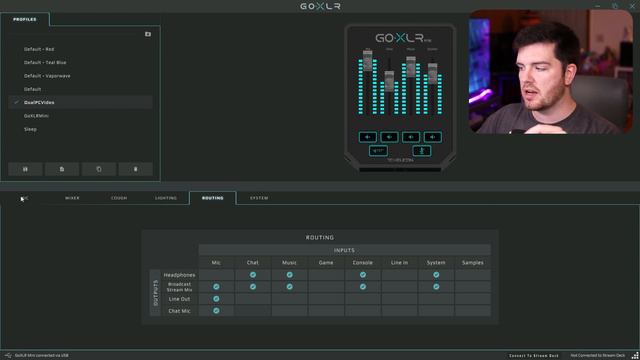
Task: Click the Not Connected to Stream Deck status
Action: [x=598, y=356]
